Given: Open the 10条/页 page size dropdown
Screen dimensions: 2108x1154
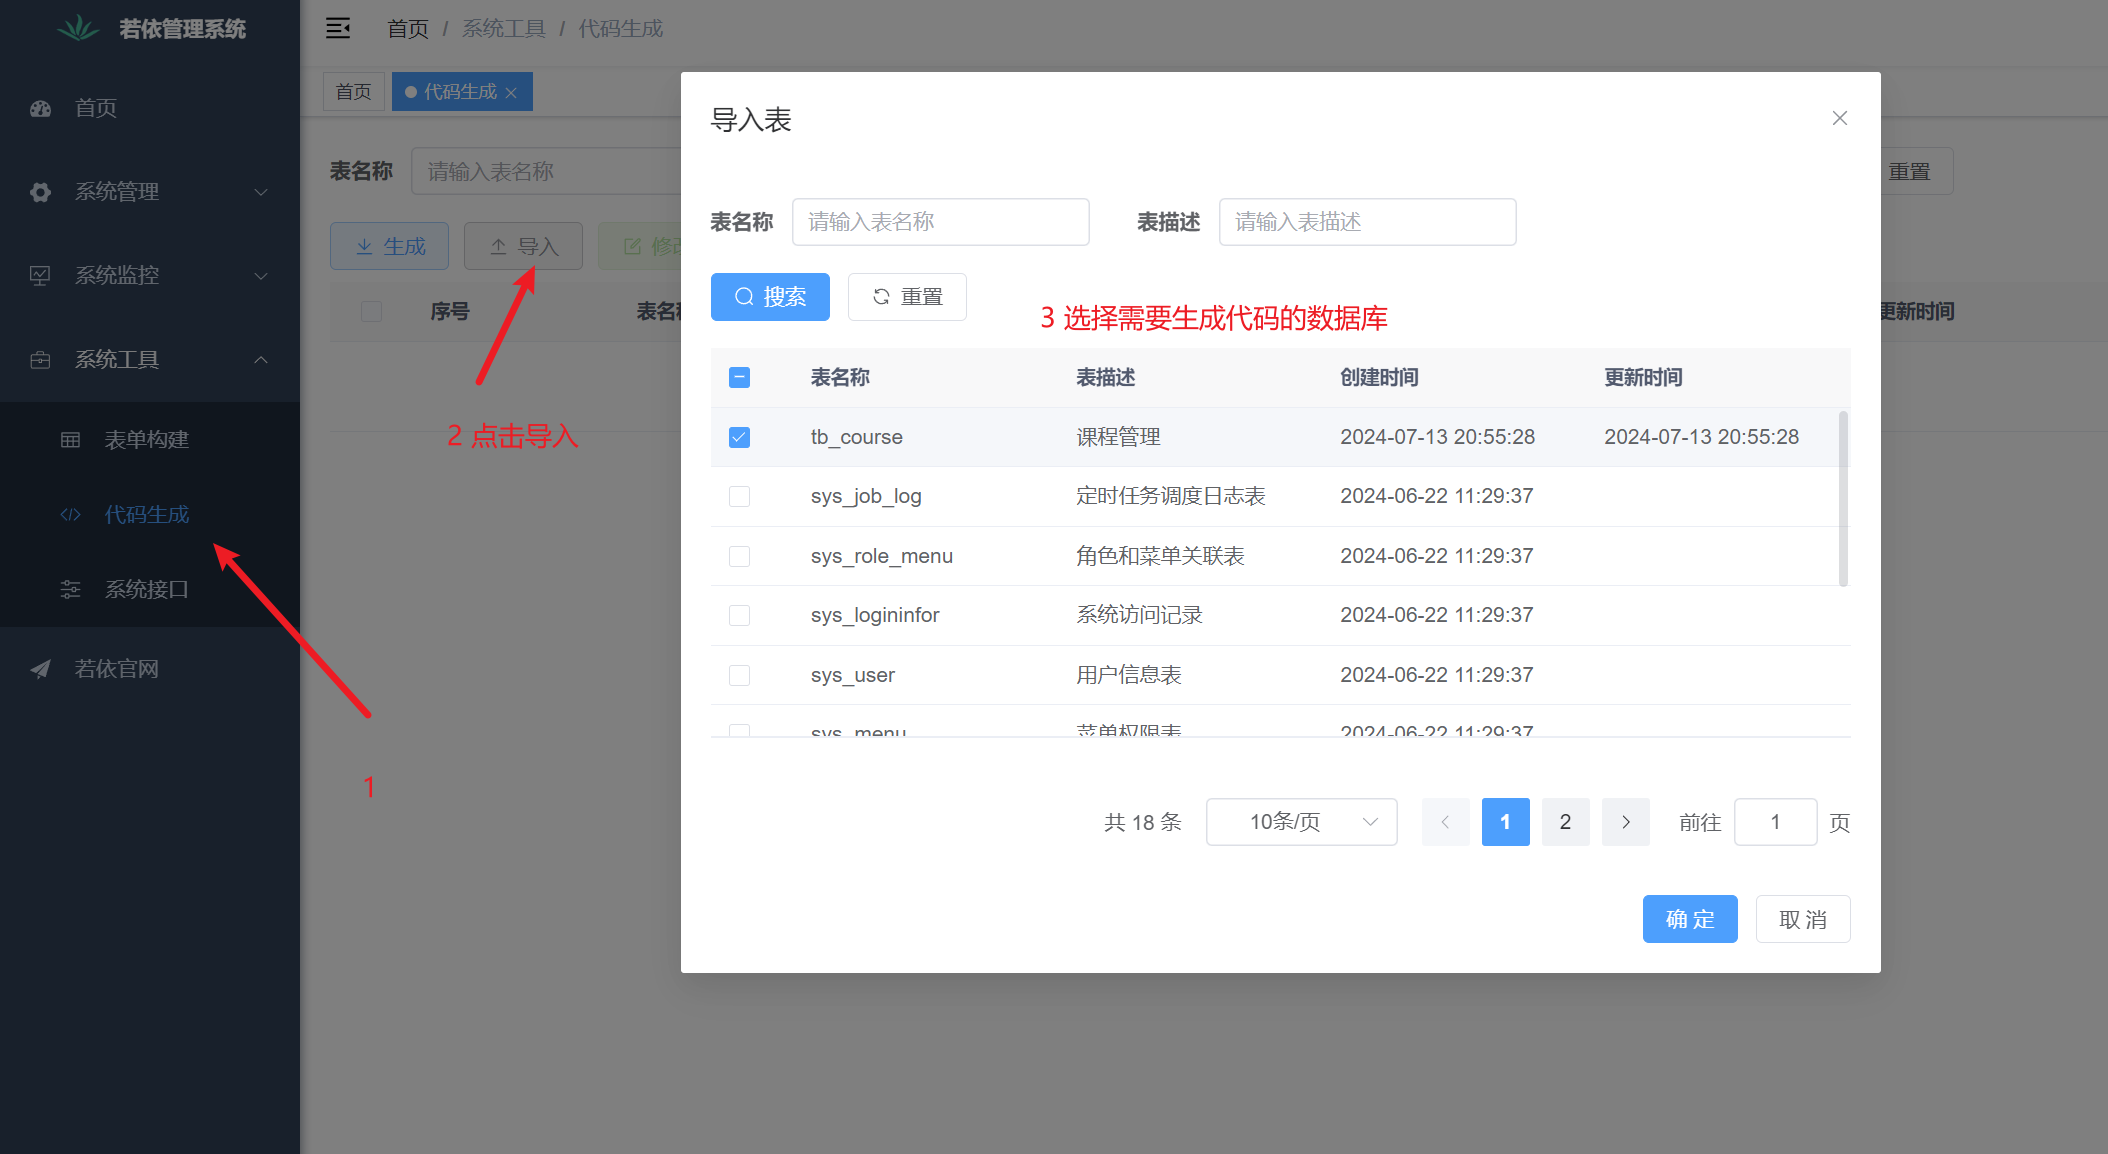Looking at the screenshot, I should click(x=1301, y=822).
